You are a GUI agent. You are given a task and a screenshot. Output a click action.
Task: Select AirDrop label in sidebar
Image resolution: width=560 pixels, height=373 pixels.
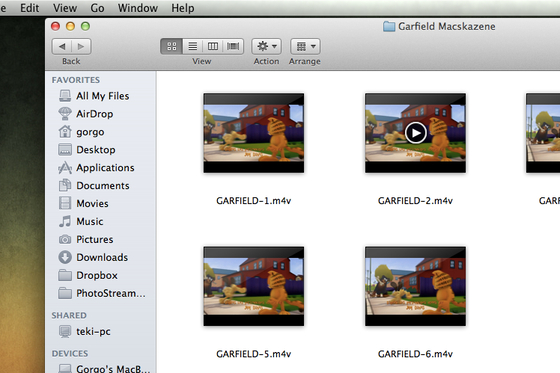95,114
